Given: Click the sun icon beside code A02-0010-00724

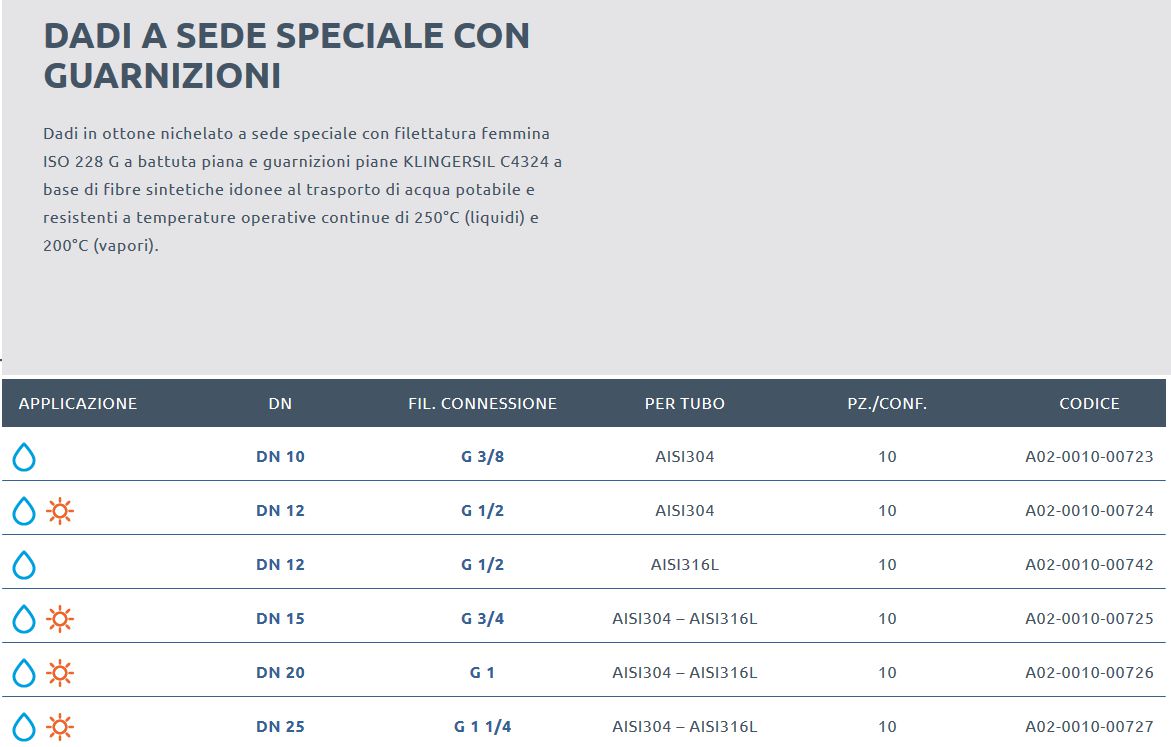Looking at the screenshot, I should (60, 512).
